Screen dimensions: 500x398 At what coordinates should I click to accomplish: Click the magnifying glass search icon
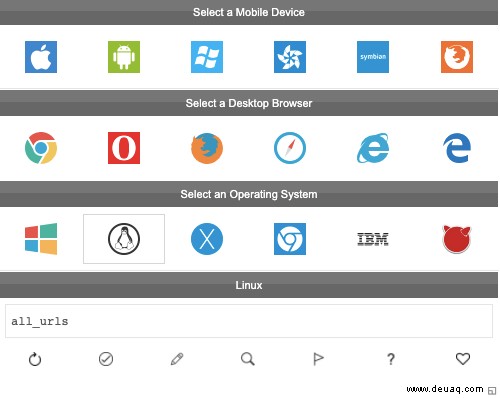click(248, 359)
